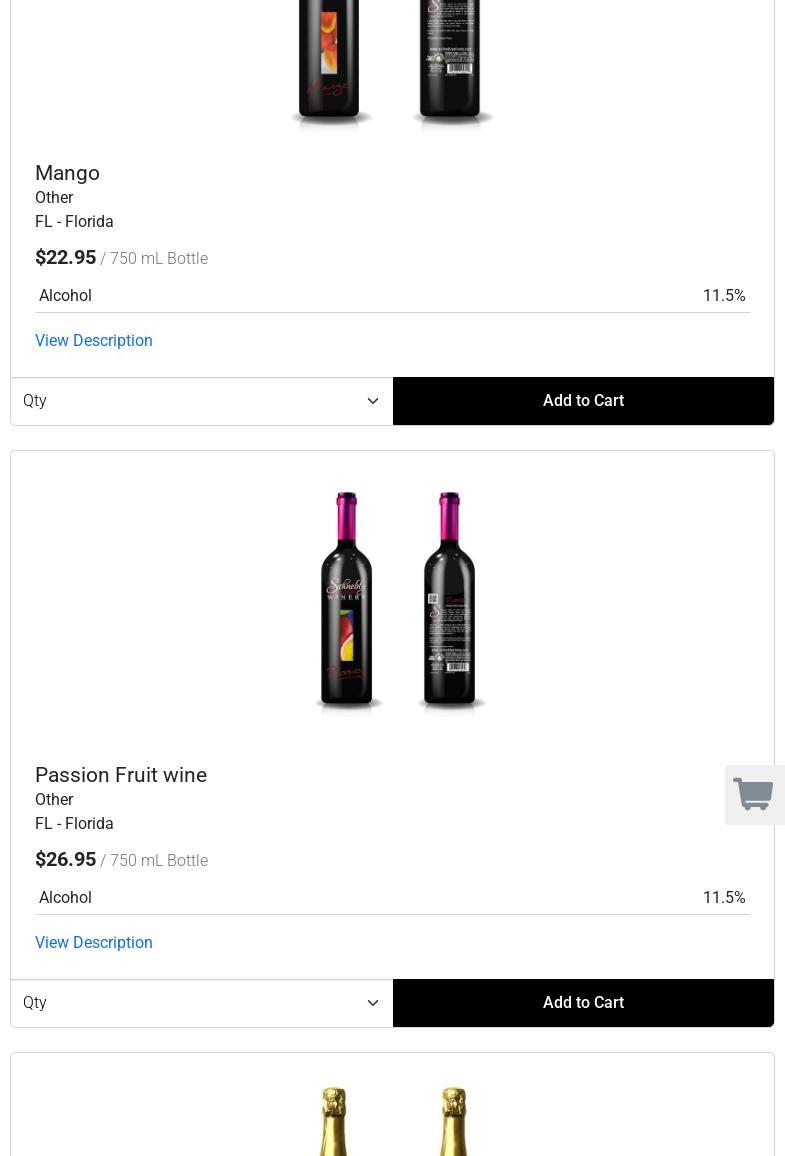Click the Mango front bottle image

[x=331, y=60]
